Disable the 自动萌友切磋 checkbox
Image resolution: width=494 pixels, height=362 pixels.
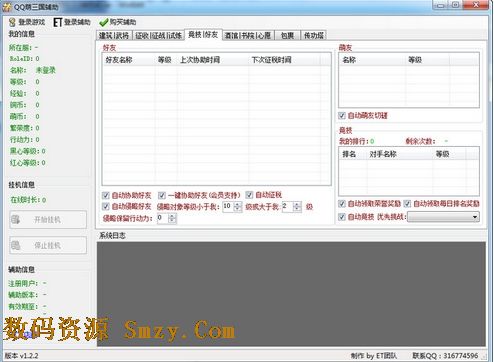[342, 116]
